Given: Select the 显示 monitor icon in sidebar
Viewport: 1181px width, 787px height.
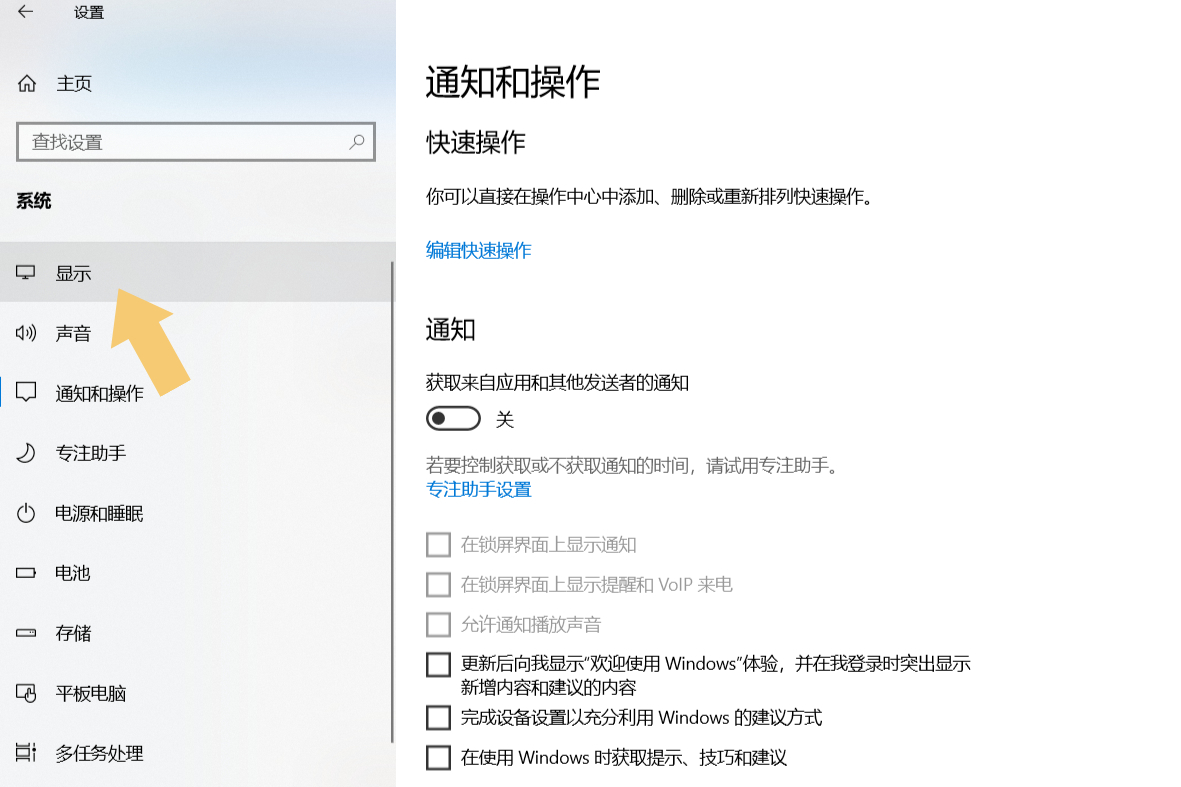Looking at the screenshot, I should [24, 272].
